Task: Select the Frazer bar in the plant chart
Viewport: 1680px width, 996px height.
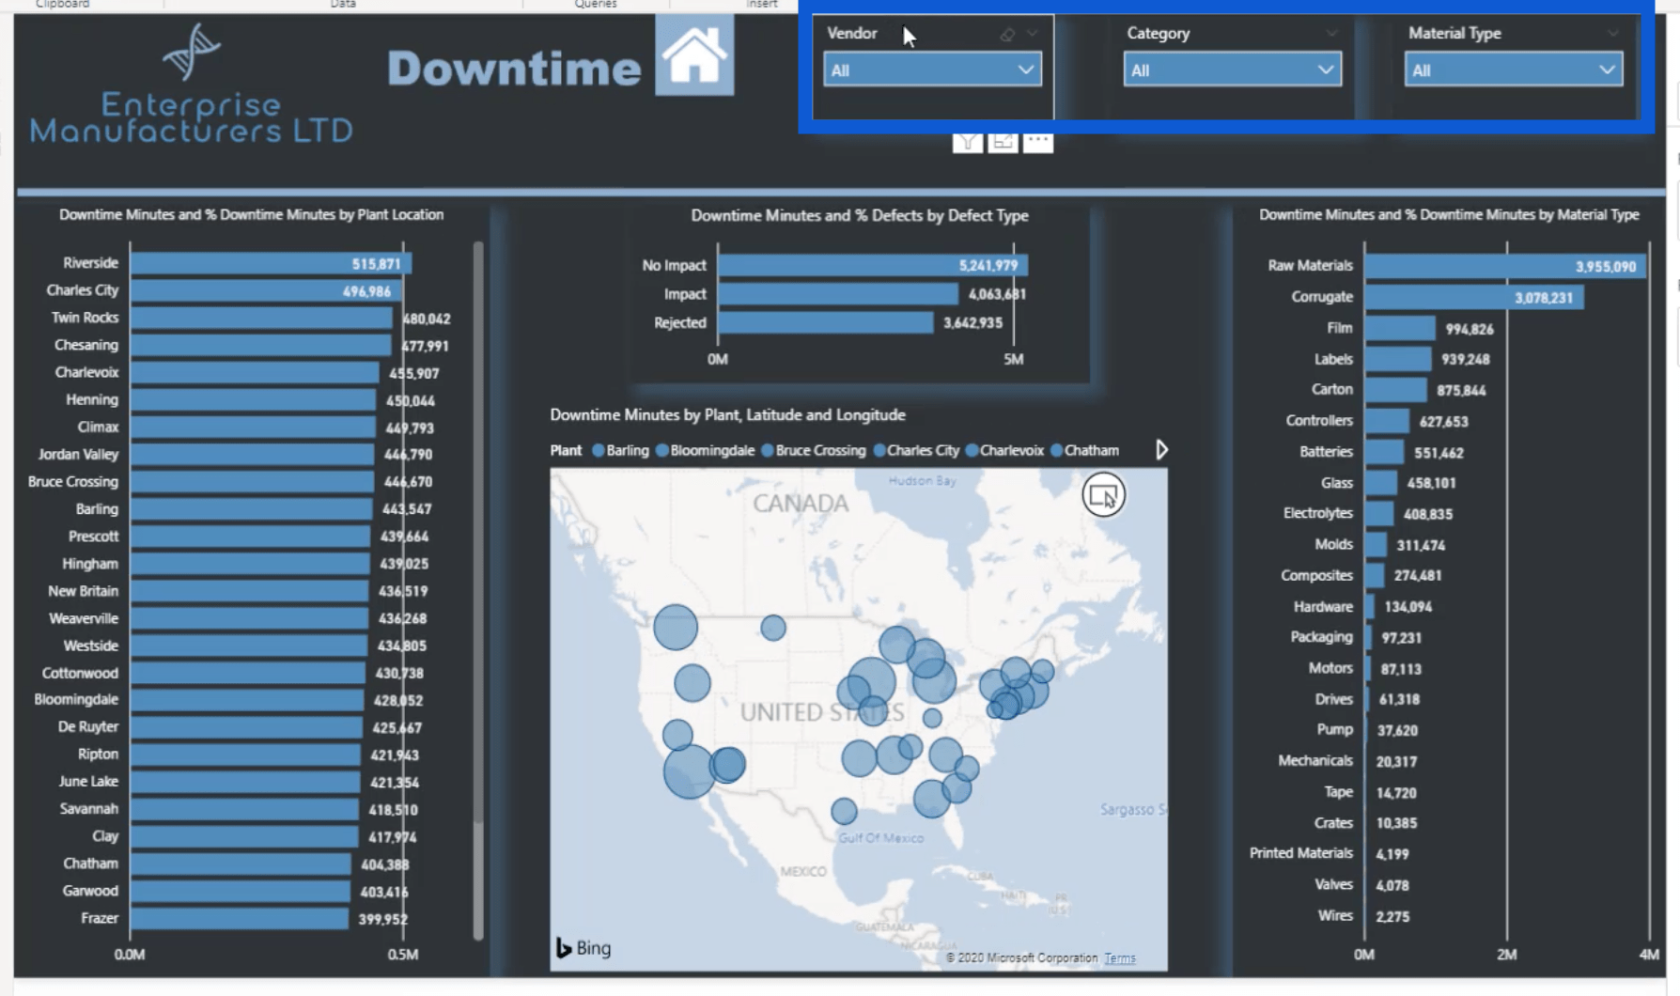Action: (239, 918)
